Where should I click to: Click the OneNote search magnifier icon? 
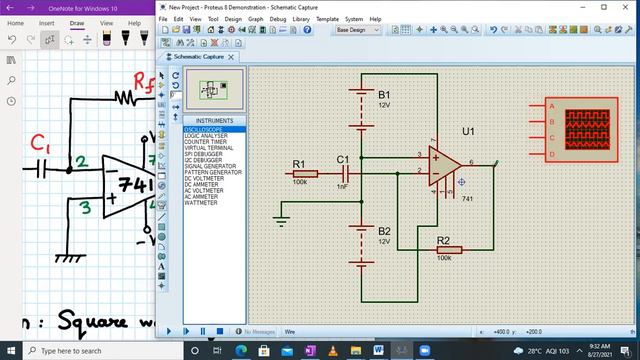pyautogui.click(x=11, y=80)
